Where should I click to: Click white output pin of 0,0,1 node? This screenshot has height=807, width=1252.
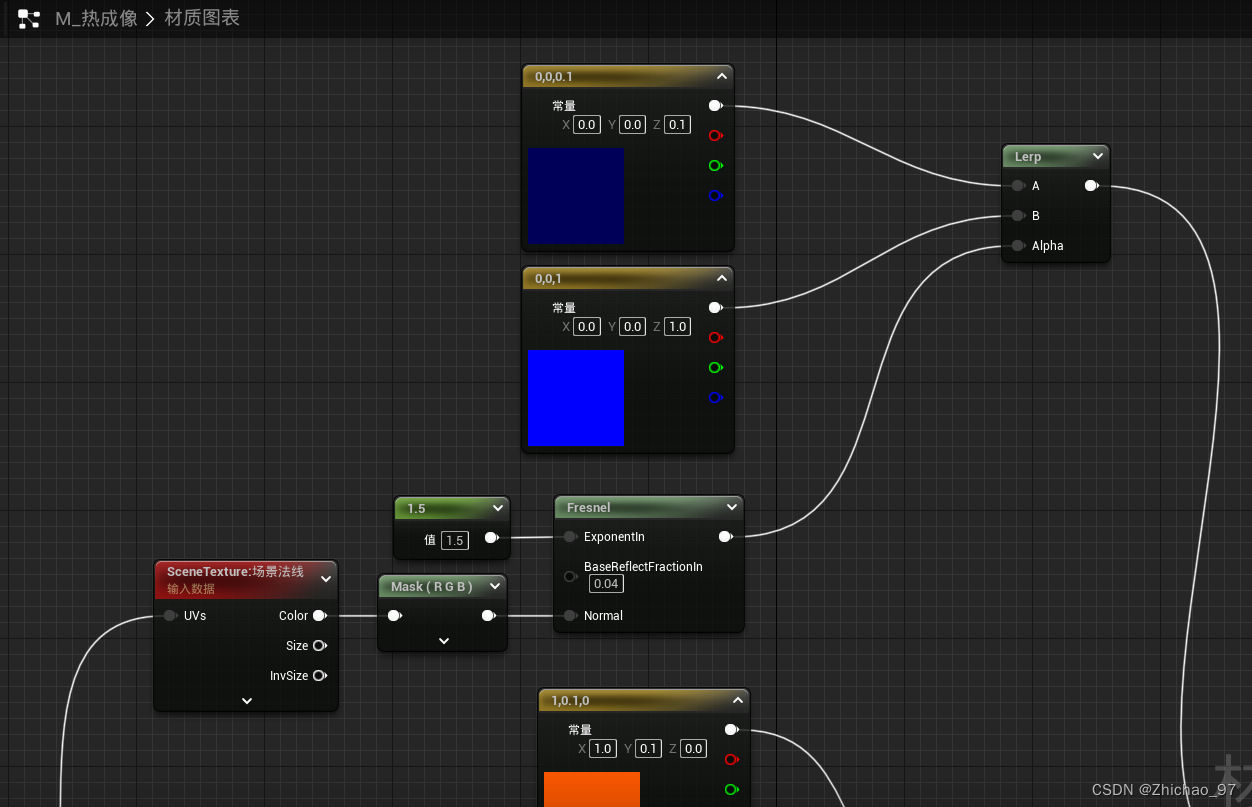pos(715,307)
